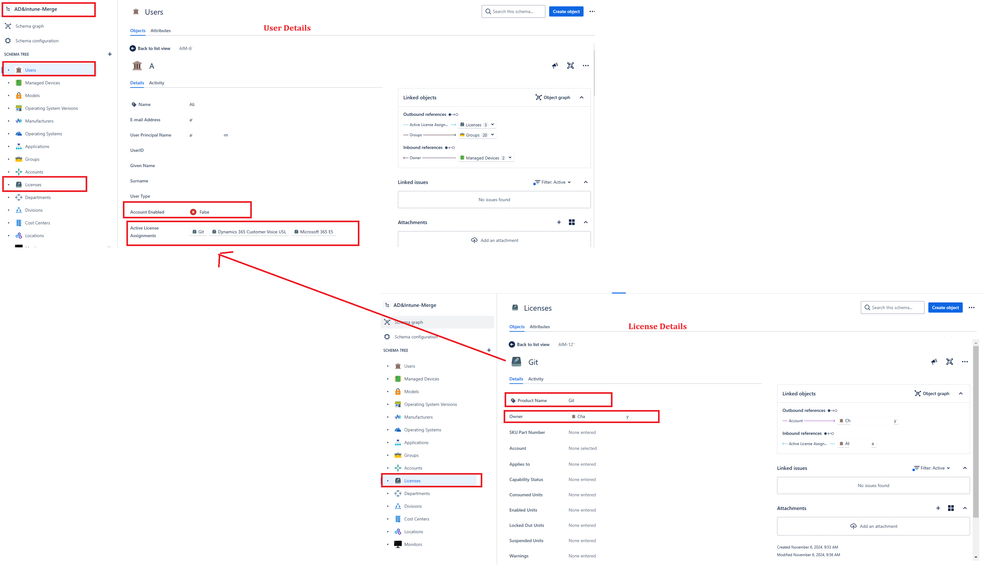Expand Licenses 3 outbound reference dropdown

(x=477, y=125)
